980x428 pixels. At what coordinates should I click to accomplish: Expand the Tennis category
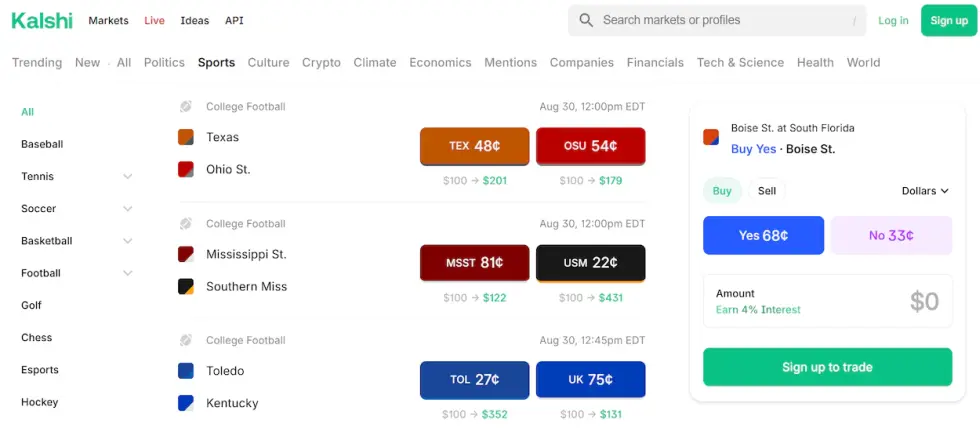click(x=127, y=177)
